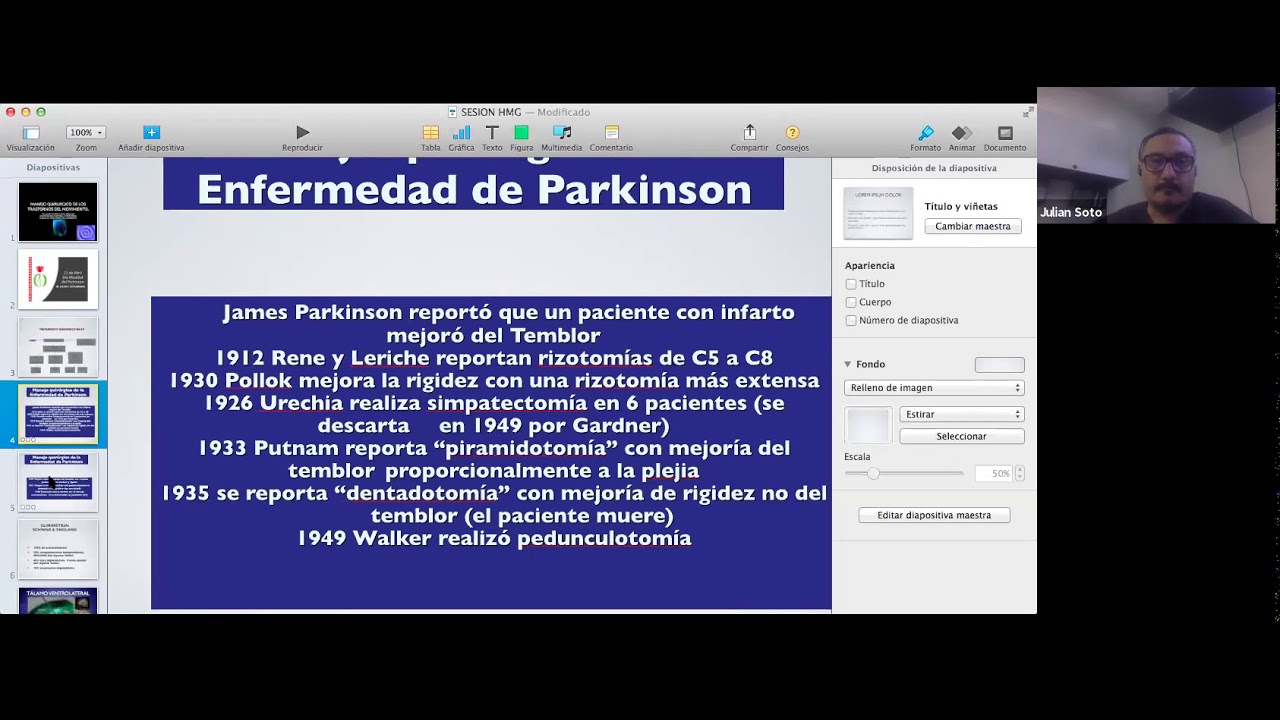Screen dimensions: 1280x720
Task: Select slide 6 thumbnail in navigator
Action: pyautogui.click(x=58, y=549)
